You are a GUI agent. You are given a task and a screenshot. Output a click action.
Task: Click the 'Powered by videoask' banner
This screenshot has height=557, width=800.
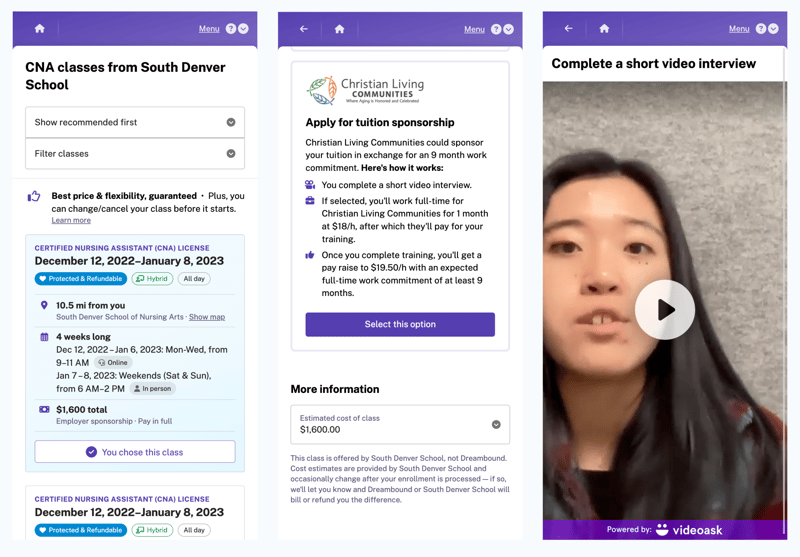665,530
